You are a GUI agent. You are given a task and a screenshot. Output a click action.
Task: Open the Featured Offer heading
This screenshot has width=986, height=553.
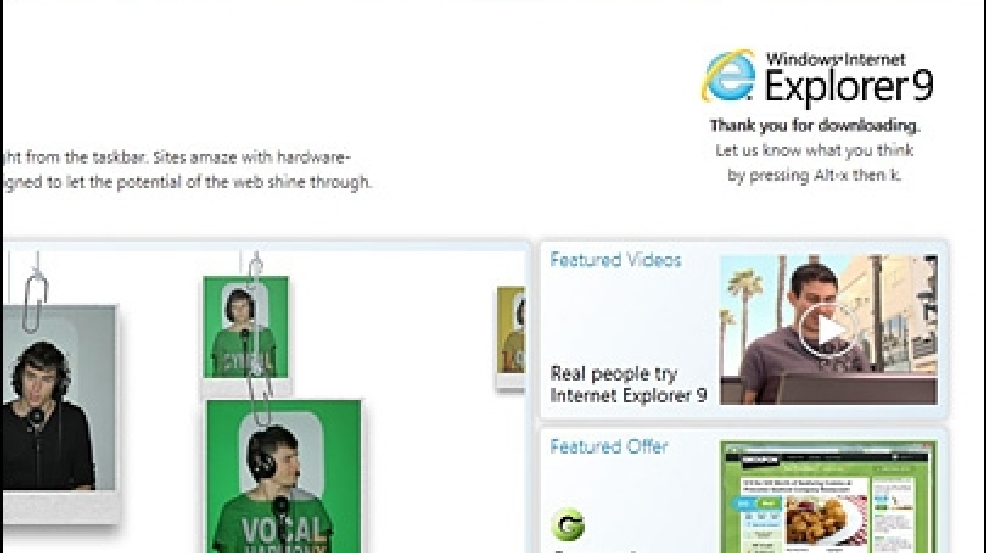pyautogui.click(x=609, y=447)
